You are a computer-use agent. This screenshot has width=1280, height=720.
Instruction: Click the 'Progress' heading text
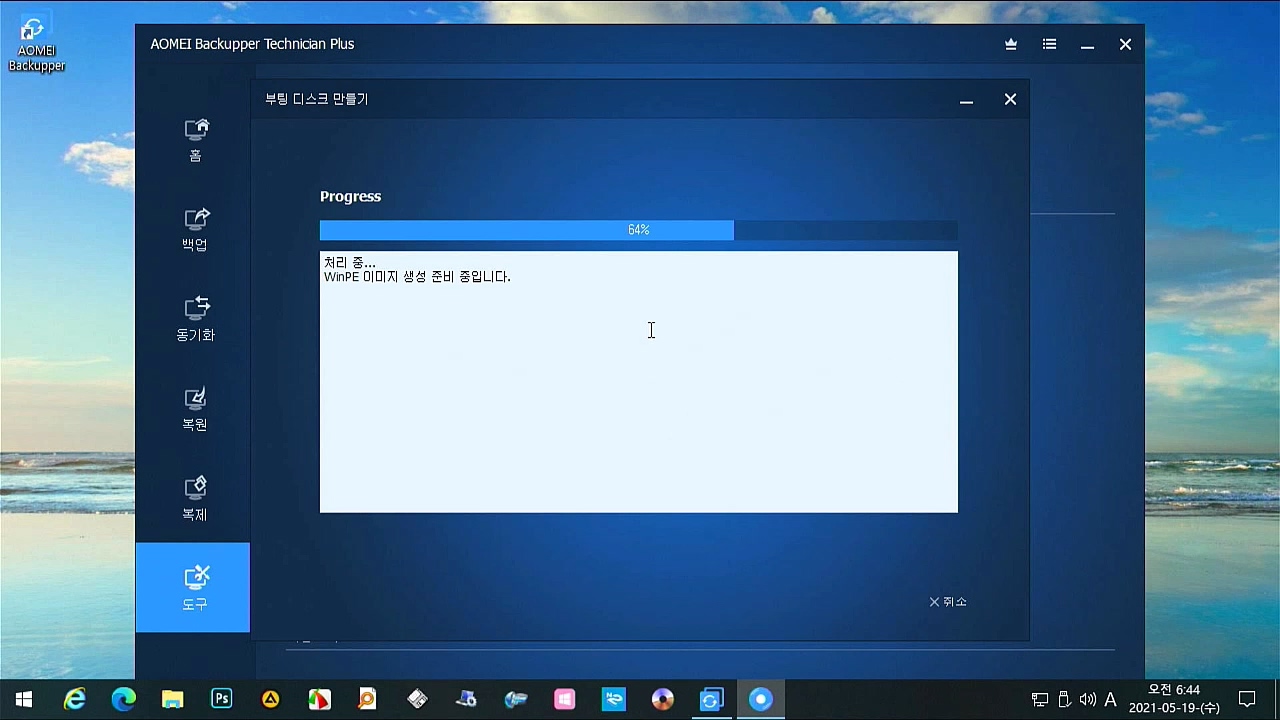[x=350, y=196]
